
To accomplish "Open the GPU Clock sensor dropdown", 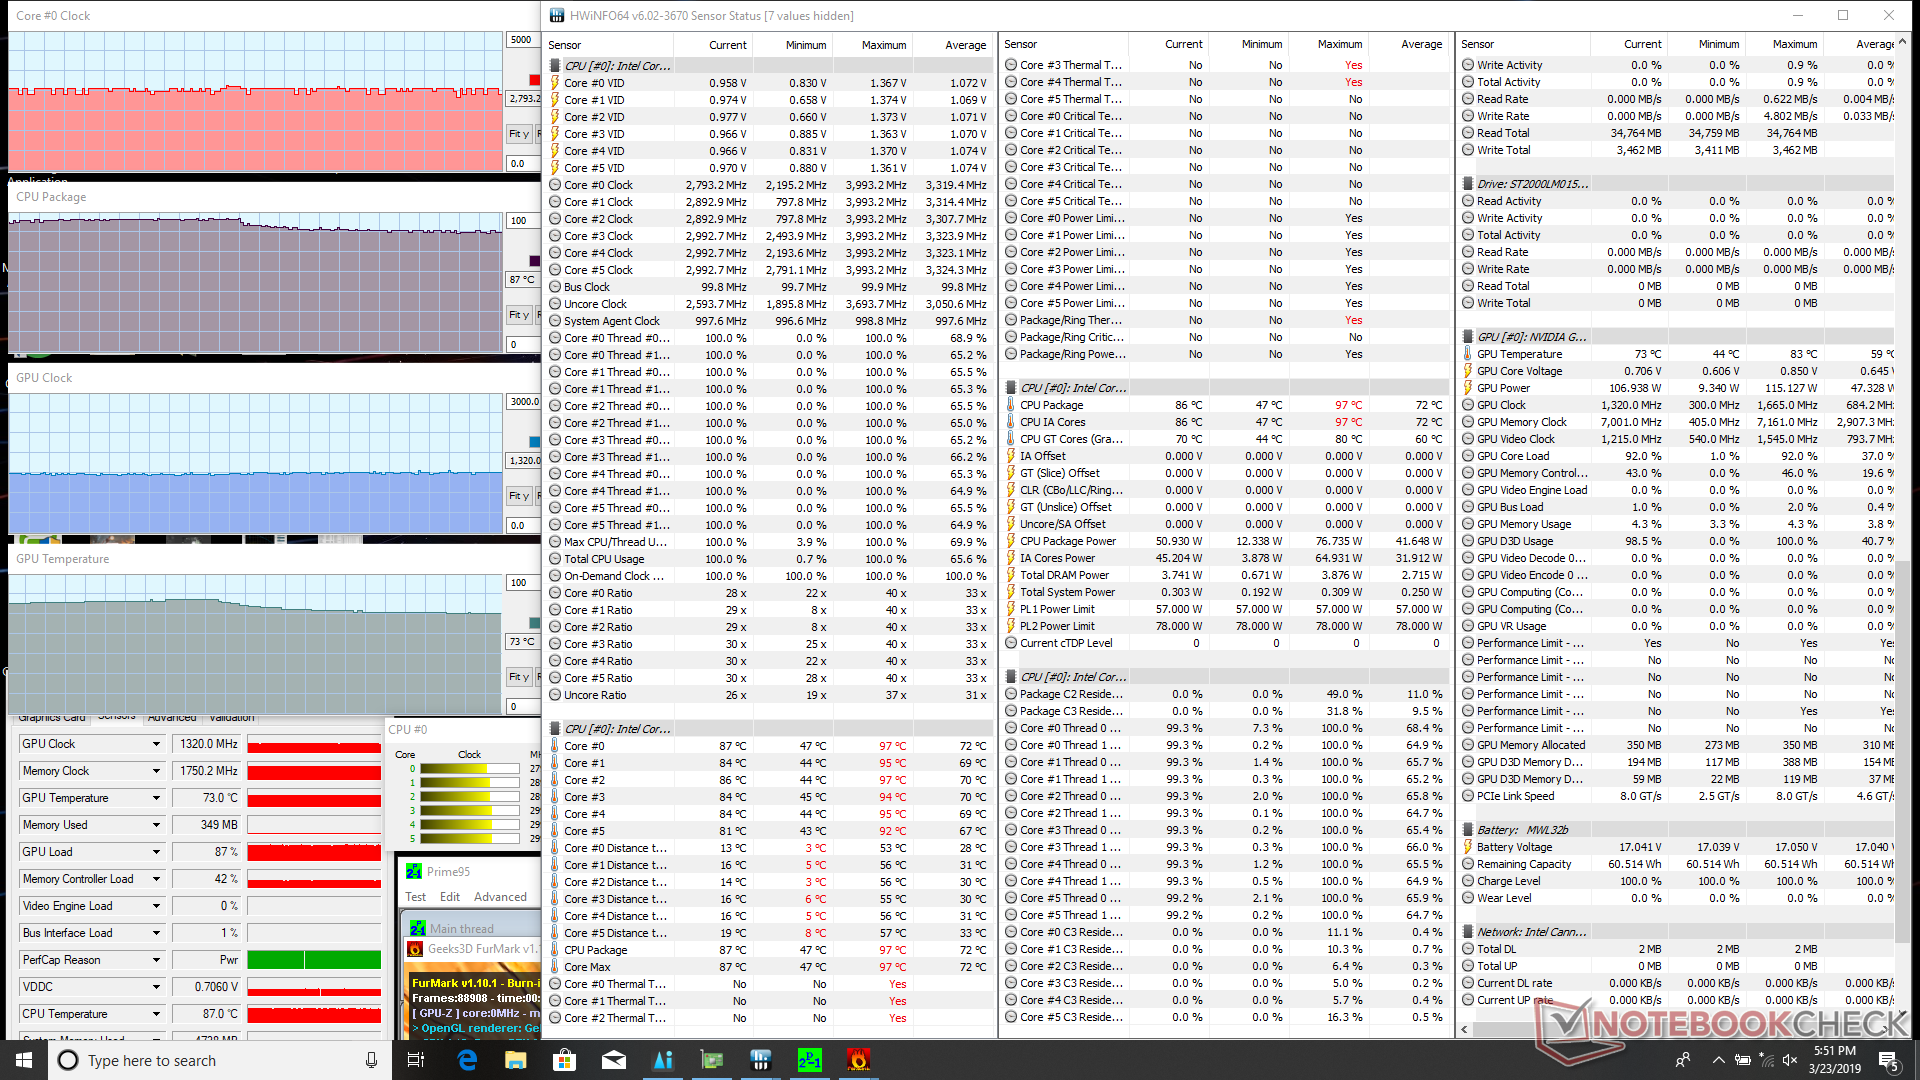I will [x=156, y=744].
